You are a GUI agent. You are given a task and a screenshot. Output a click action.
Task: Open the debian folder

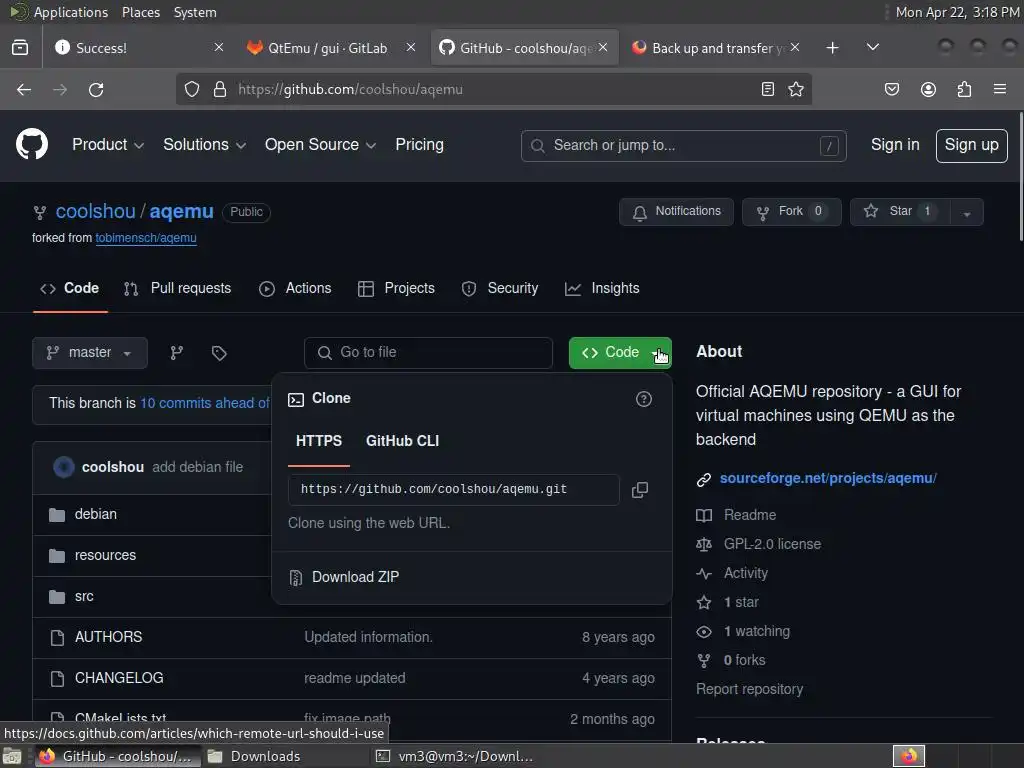point(95,514)
